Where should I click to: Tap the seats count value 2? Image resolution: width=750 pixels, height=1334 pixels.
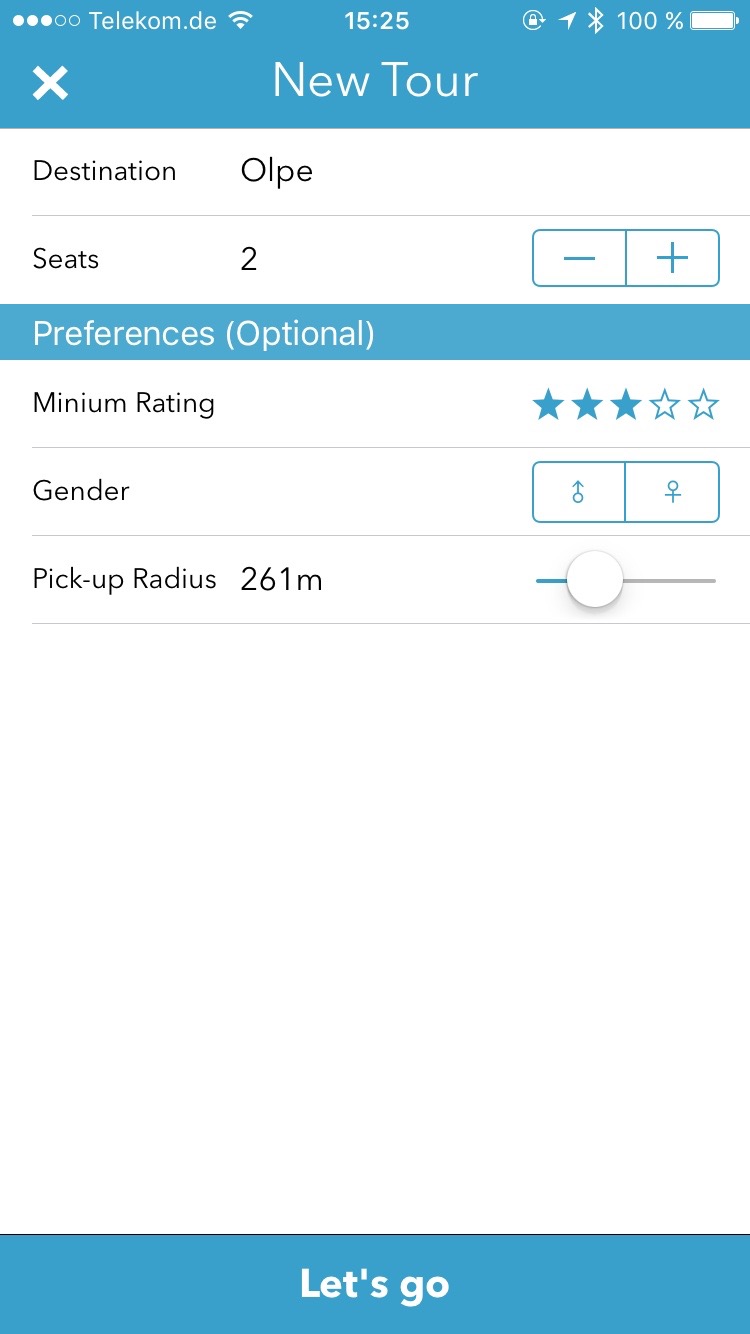pyautogui.click(x=249, y=260)
